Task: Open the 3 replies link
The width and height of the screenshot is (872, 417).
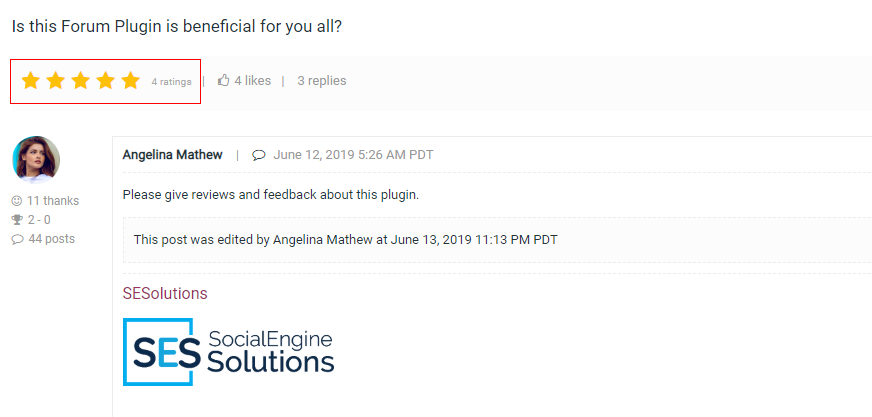Action: 322,81
